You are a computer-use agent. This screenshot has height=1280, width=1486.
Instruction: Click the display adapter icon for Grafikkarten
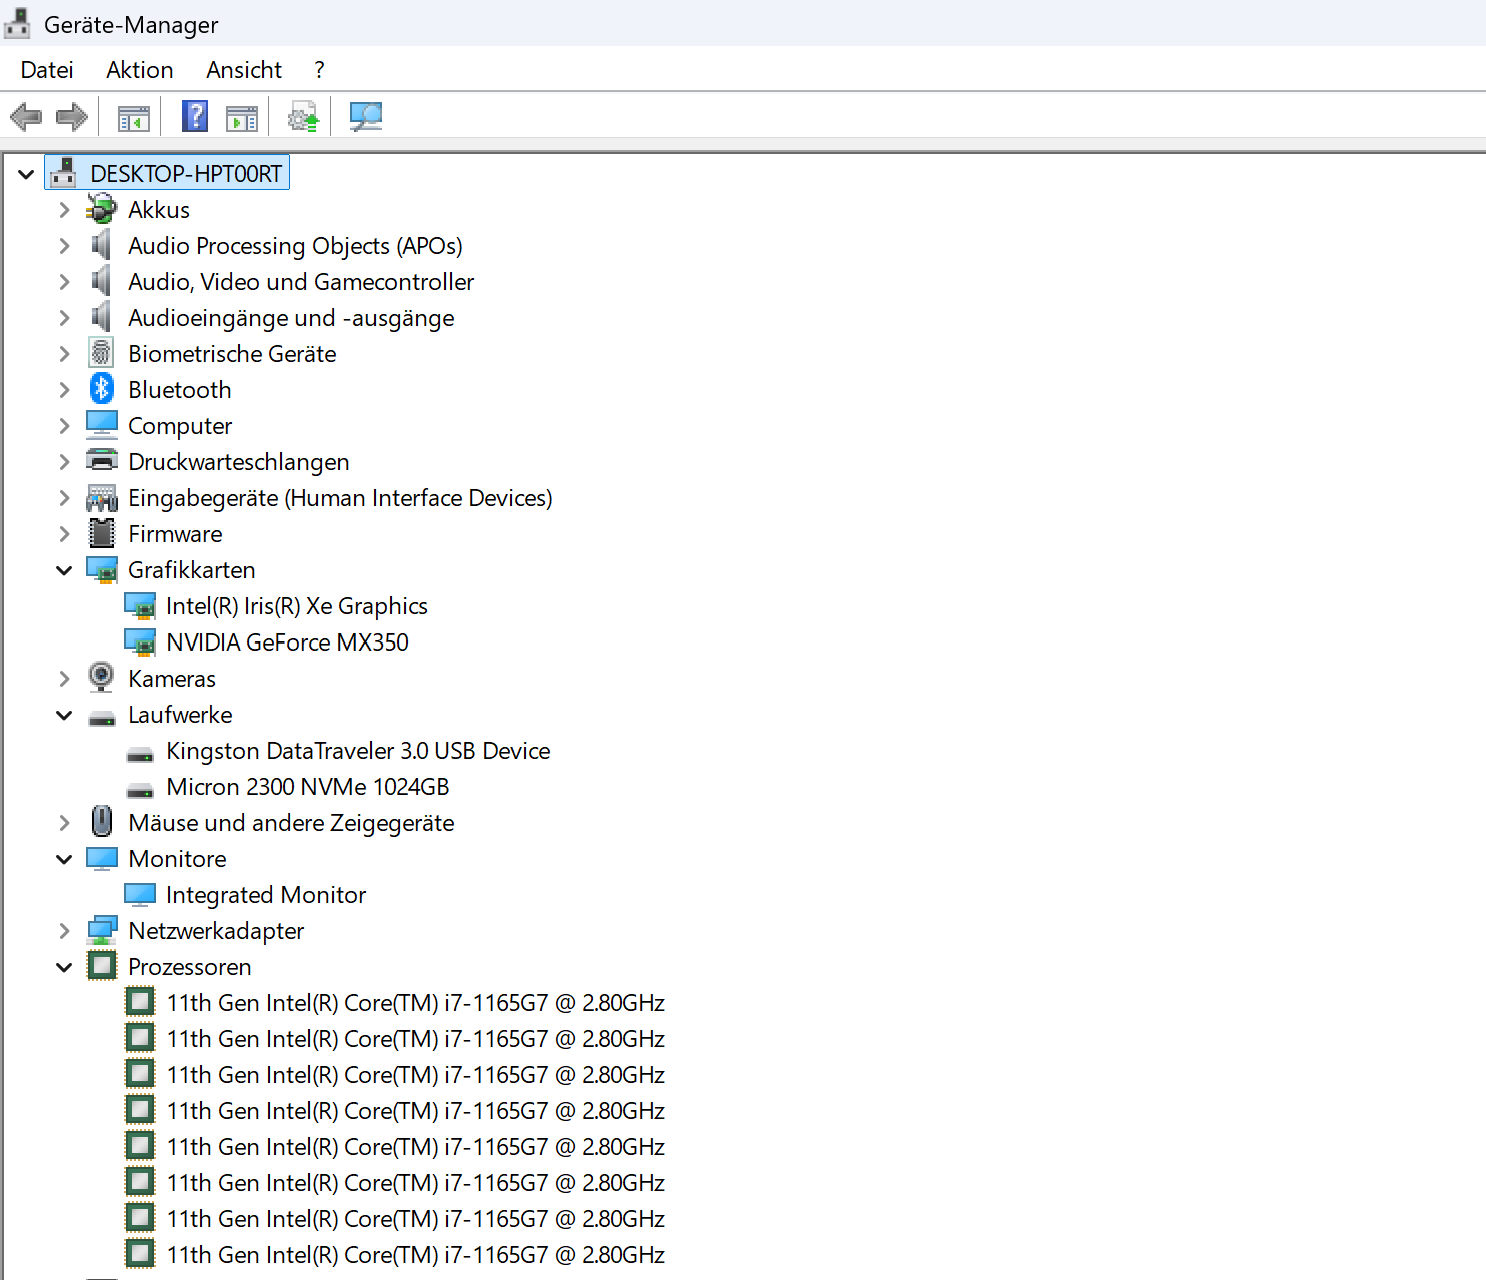click(102, 570)
